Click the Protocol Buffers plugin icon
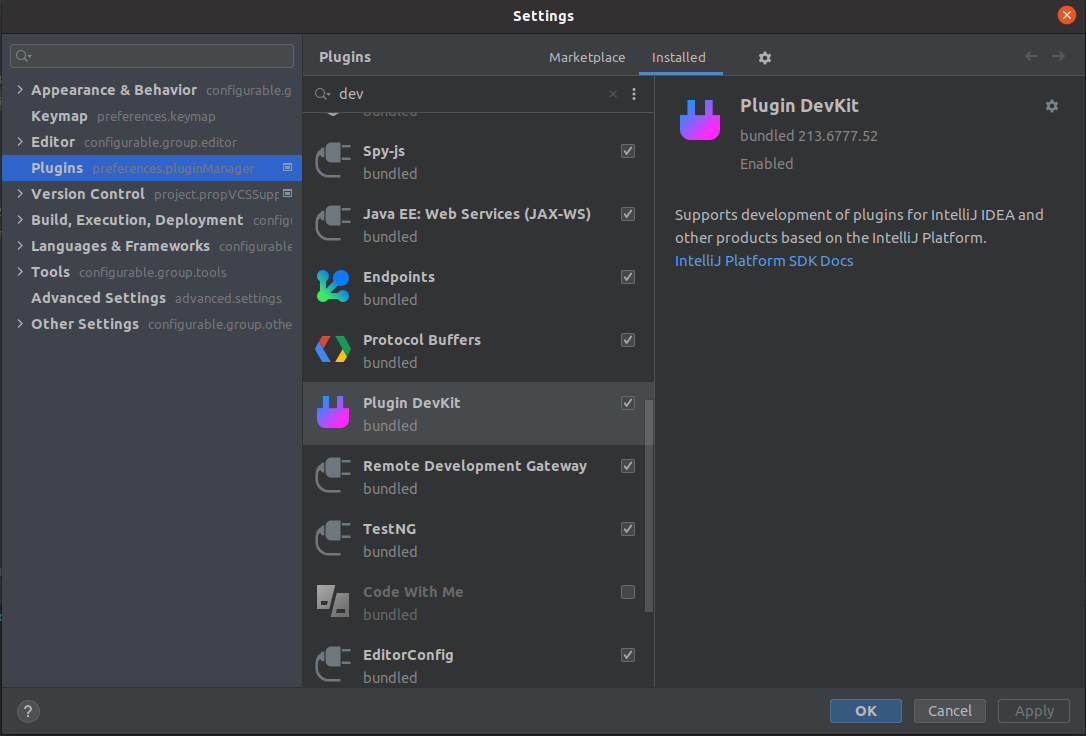 (333, 350)
